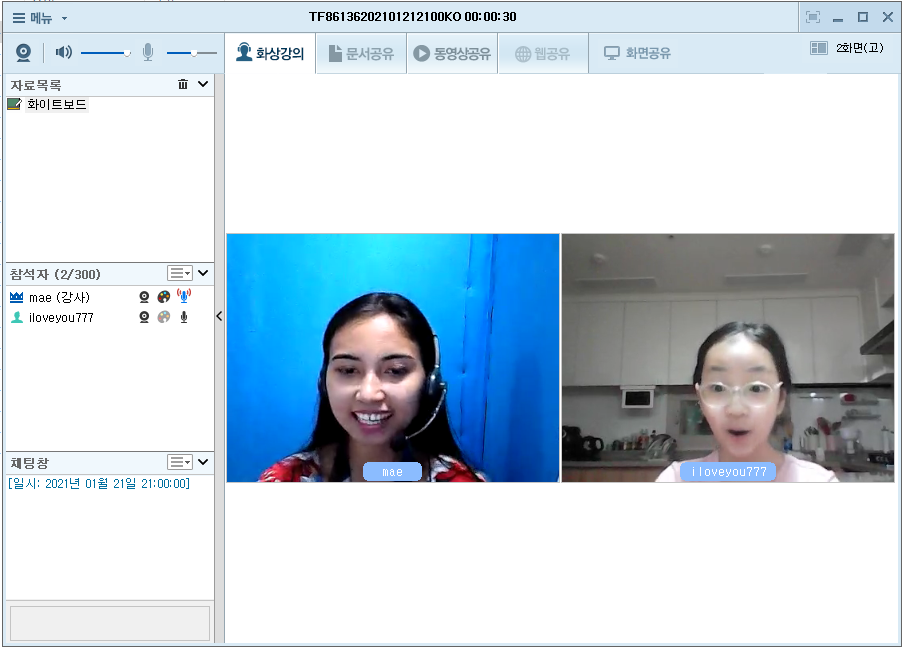Mute the speaker volume icon
The image size is (905, 649).
64,53
